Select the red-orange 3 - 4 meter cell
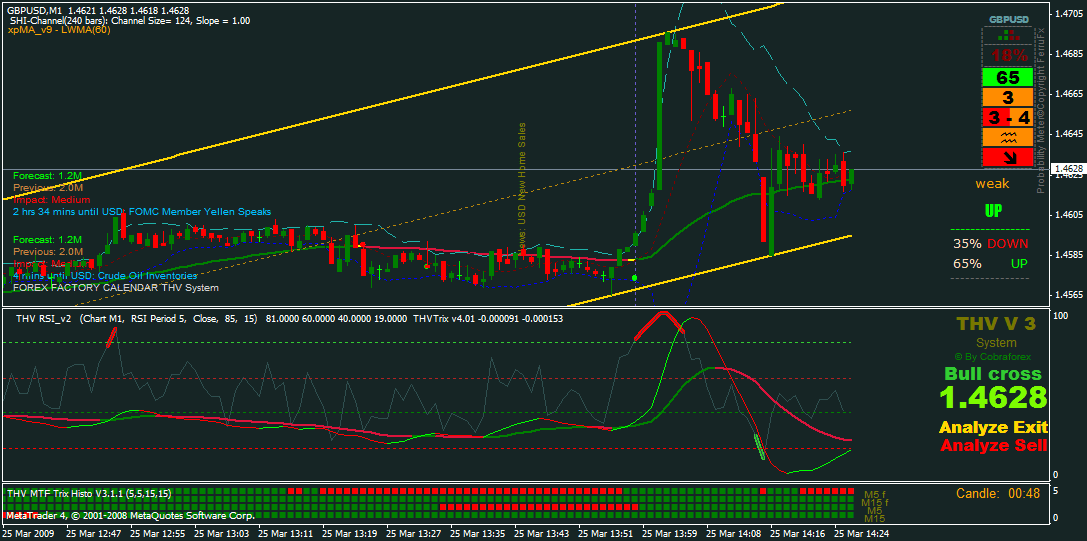 pyautogui.click(x=1007, y=117)
